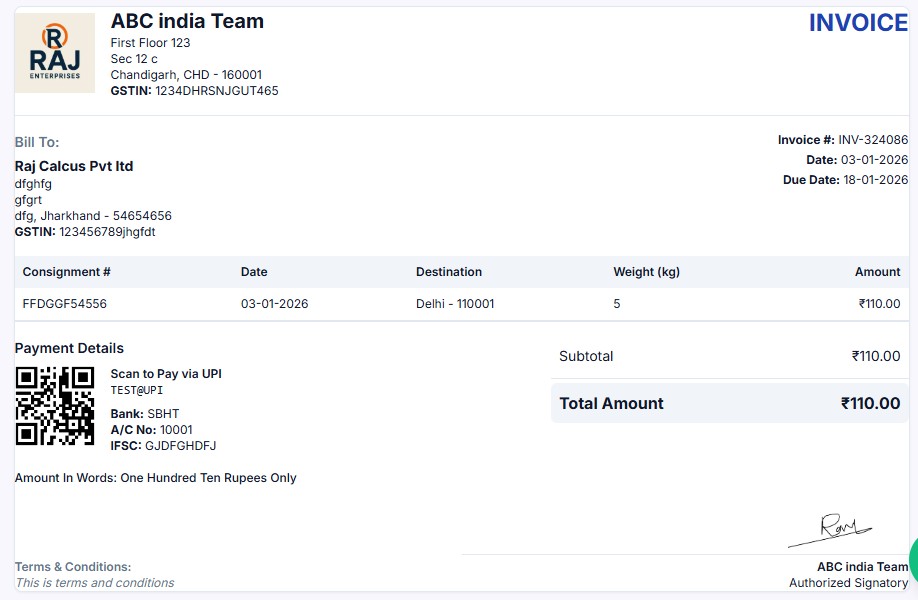The width and height of the screenshot is (918, 600).
Task: Click the Consignment # column header
Action: (x=66, y=272)
